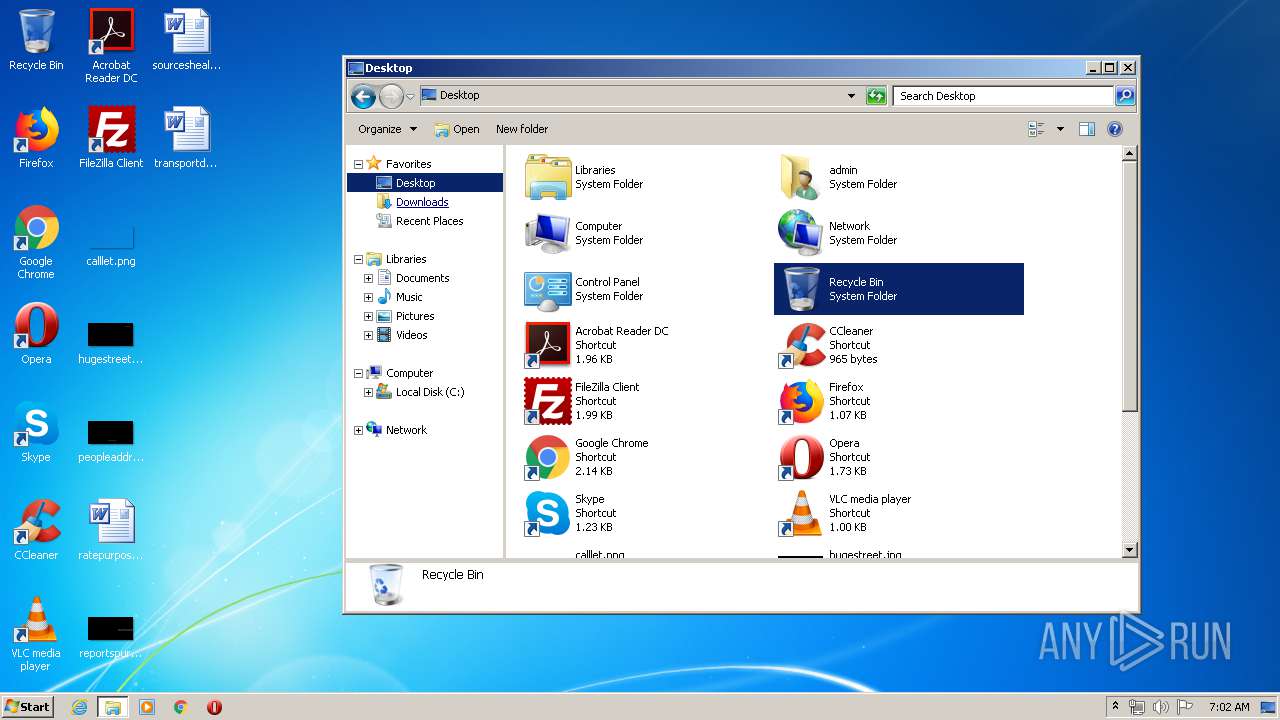The width and height of the screenshot is (1280, 720).
Task: Toggle the preview pane button
Action: click(x=1087, y=129)
